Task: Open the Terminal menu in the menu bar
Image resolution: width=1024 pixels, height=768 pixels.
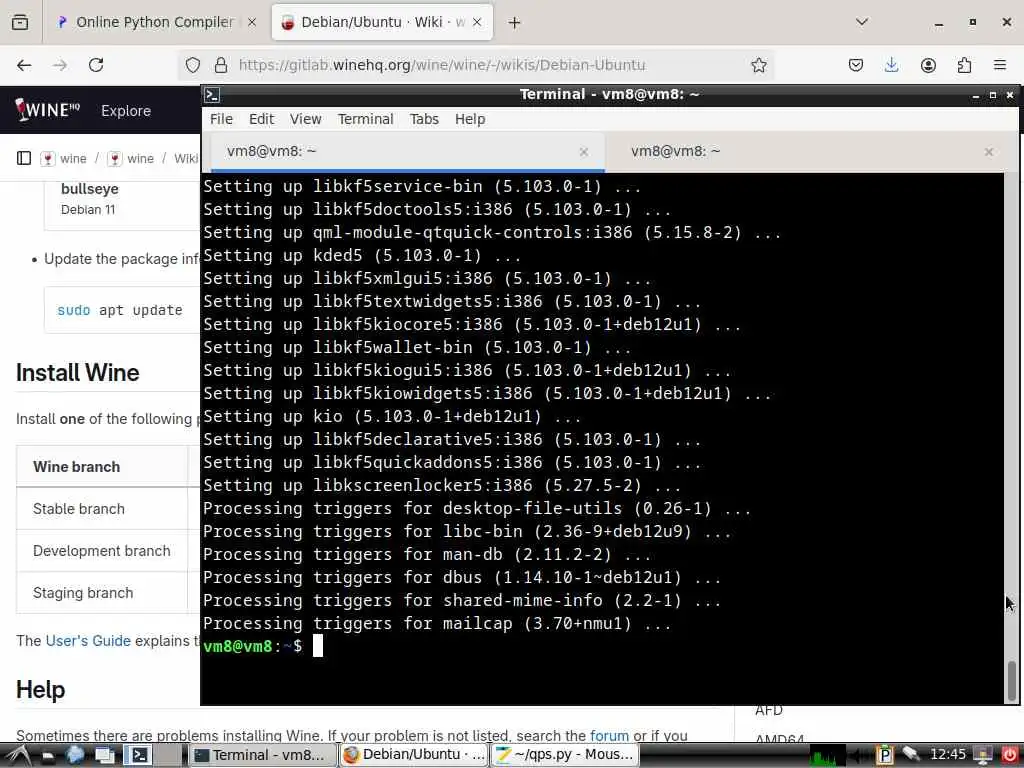Action: coord(366,119)
